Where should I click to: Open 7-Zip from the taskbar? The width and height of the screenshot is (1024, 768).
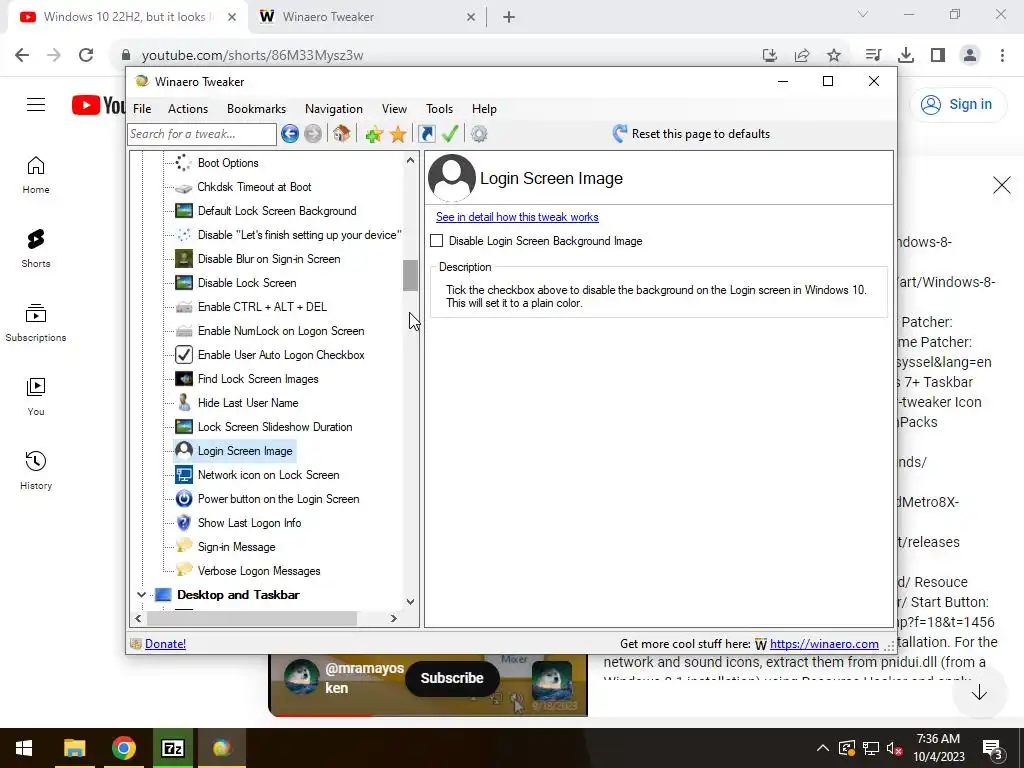click(173, 748)
